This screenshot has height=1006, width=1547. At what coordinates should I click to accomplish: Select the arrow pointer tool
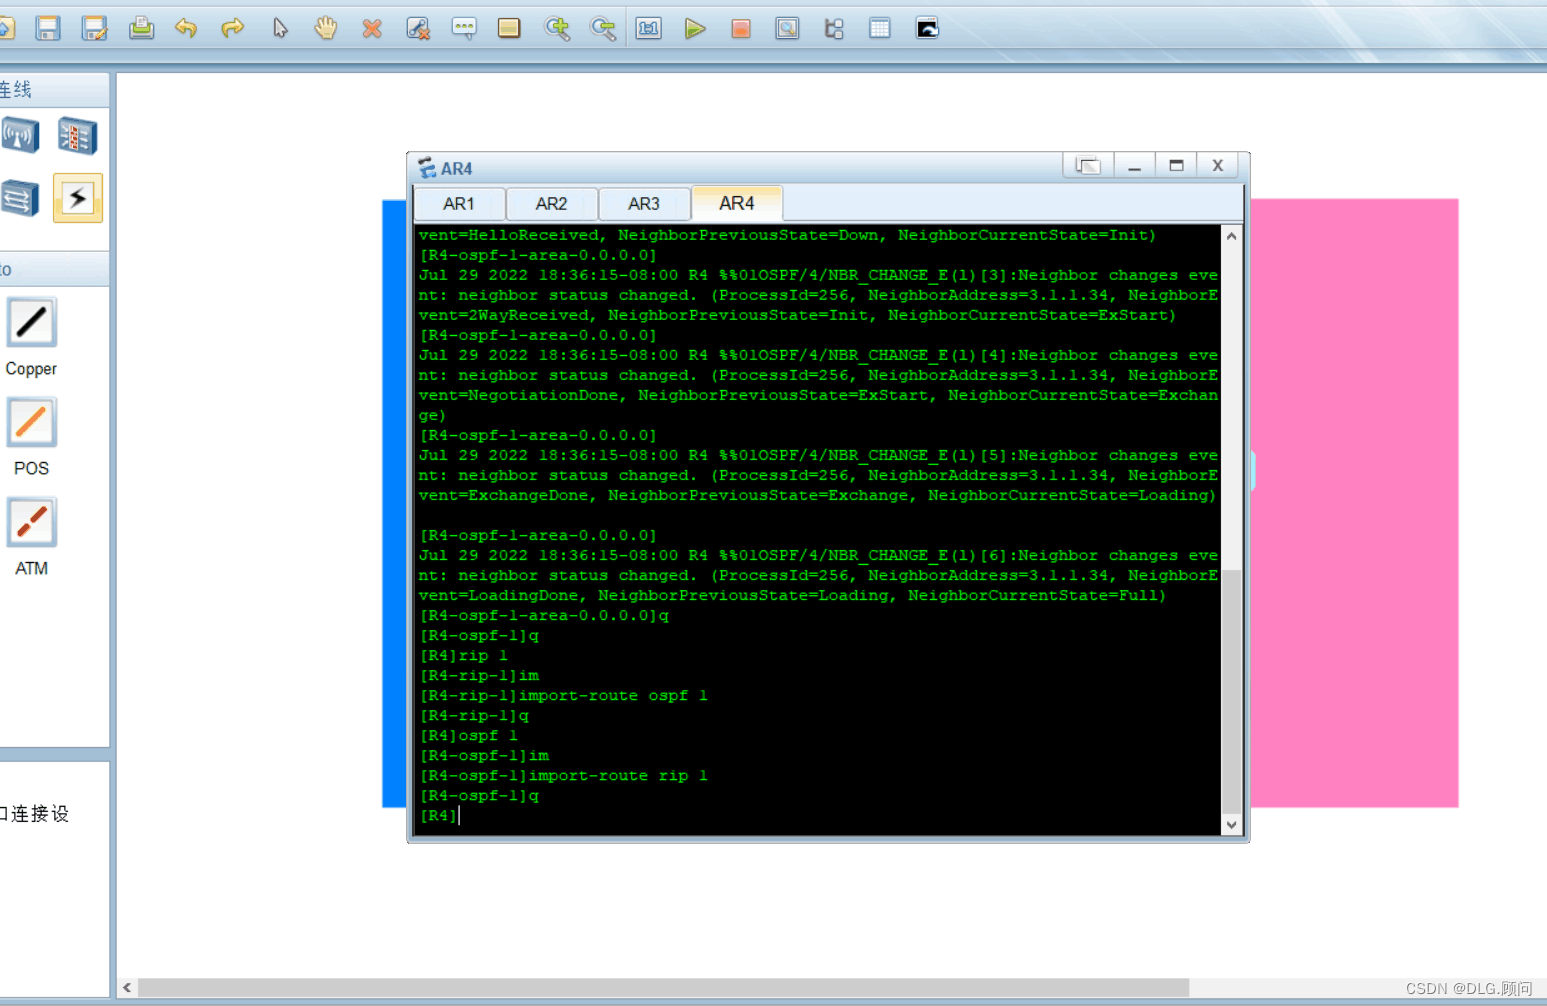tap(280, 28)
